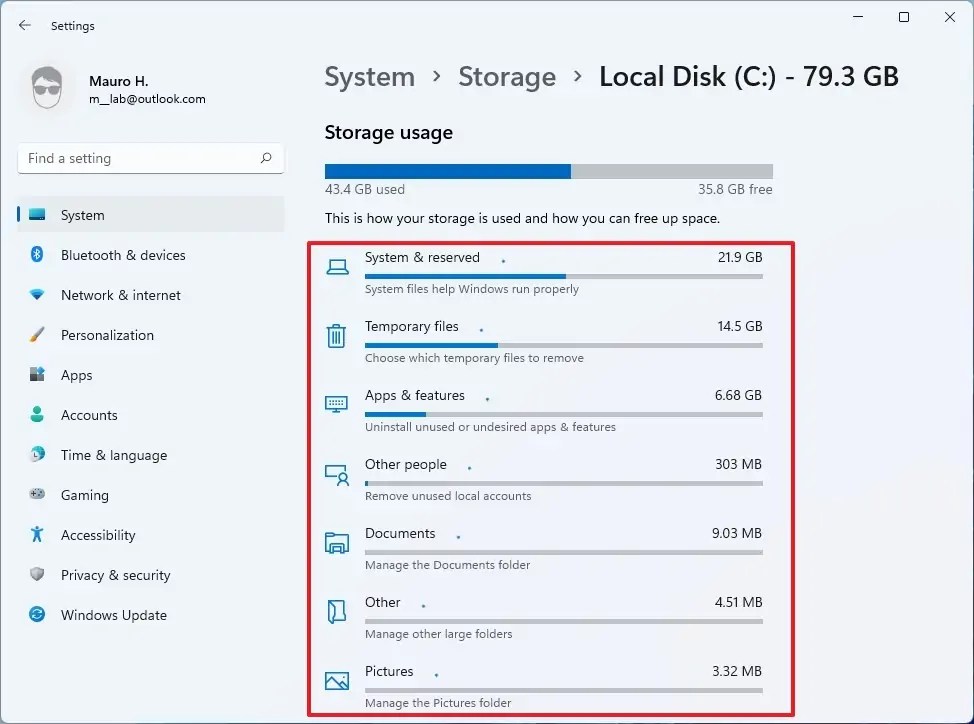Click the storage usage bar

pos(548,170)
